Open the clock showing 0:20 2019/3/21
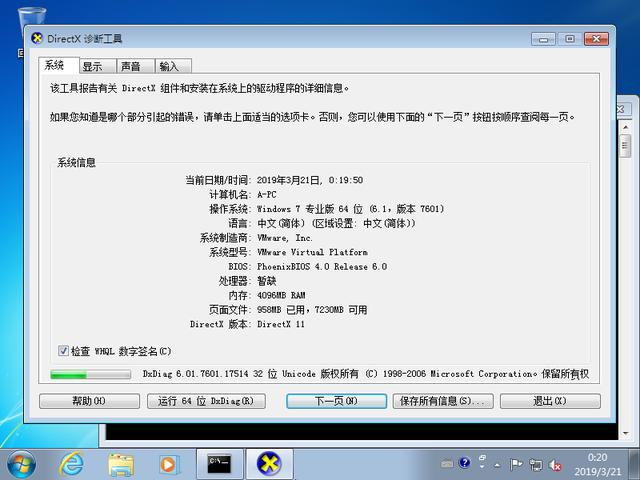640x480 pixels. [597, 464]
